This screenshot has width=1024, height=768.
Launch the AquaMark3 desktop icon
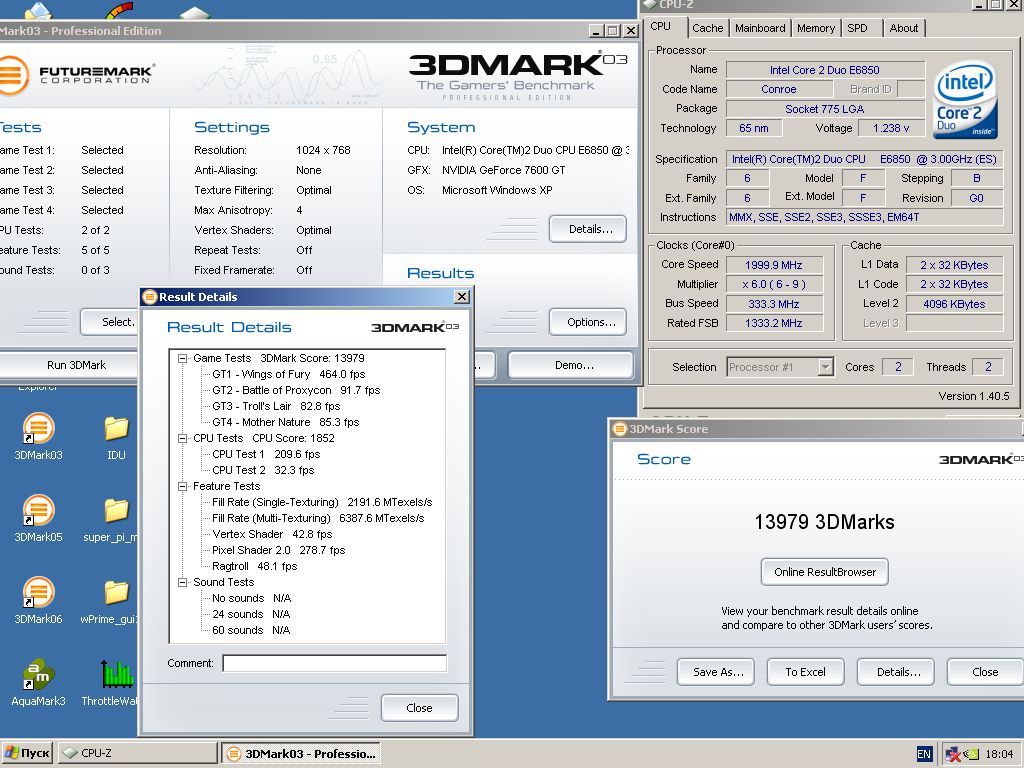[39, 681]
